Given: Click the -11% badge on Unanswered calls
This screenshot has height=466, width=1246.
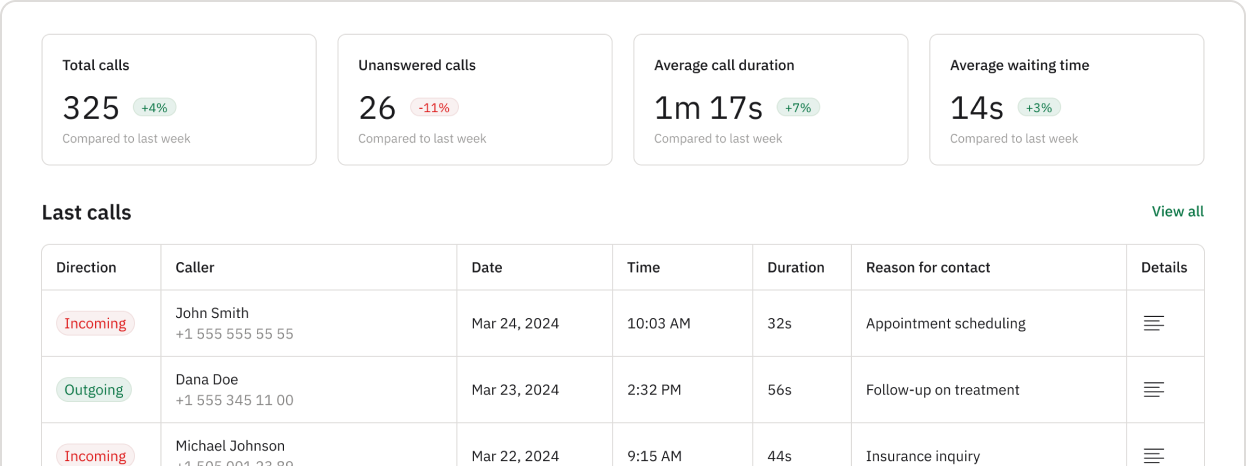Looking at the screenshot, I should pos(434,108).
